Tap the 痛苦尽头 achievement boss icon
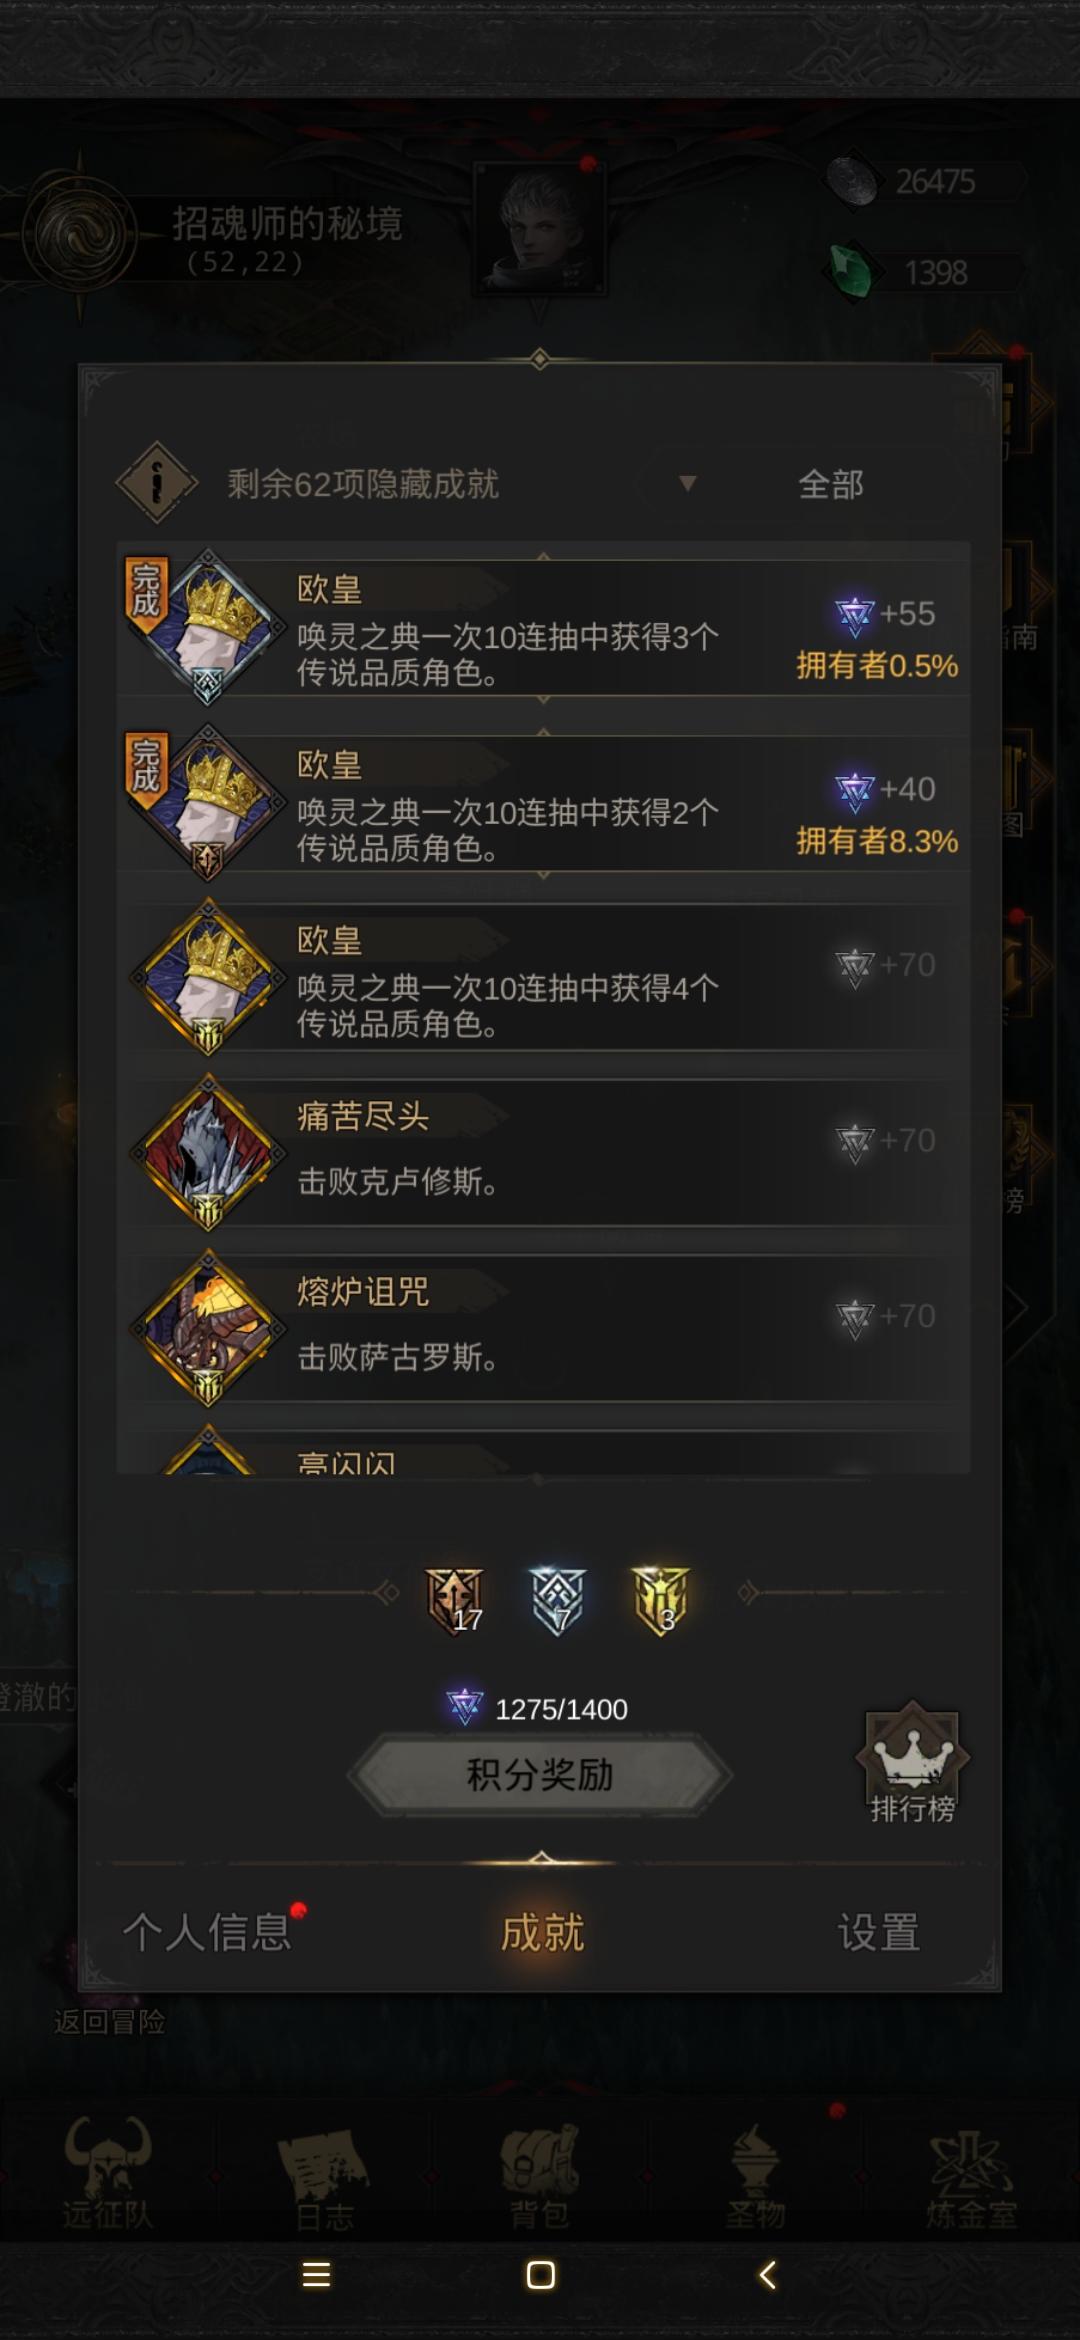The width and height of the screenshot is (1080, 2340). coord(208,1153)
